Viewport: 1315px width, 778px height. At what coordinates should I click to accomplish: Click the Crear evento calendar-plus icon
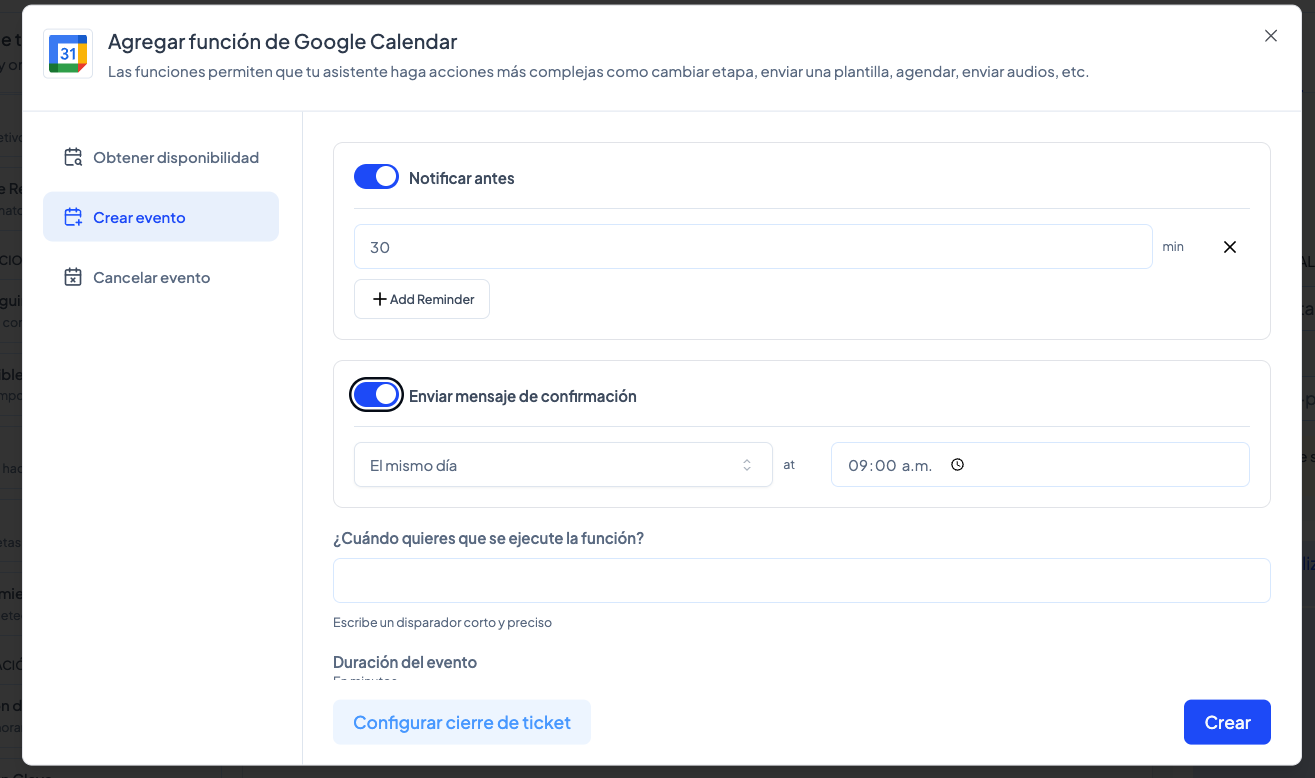coord(73,217)
